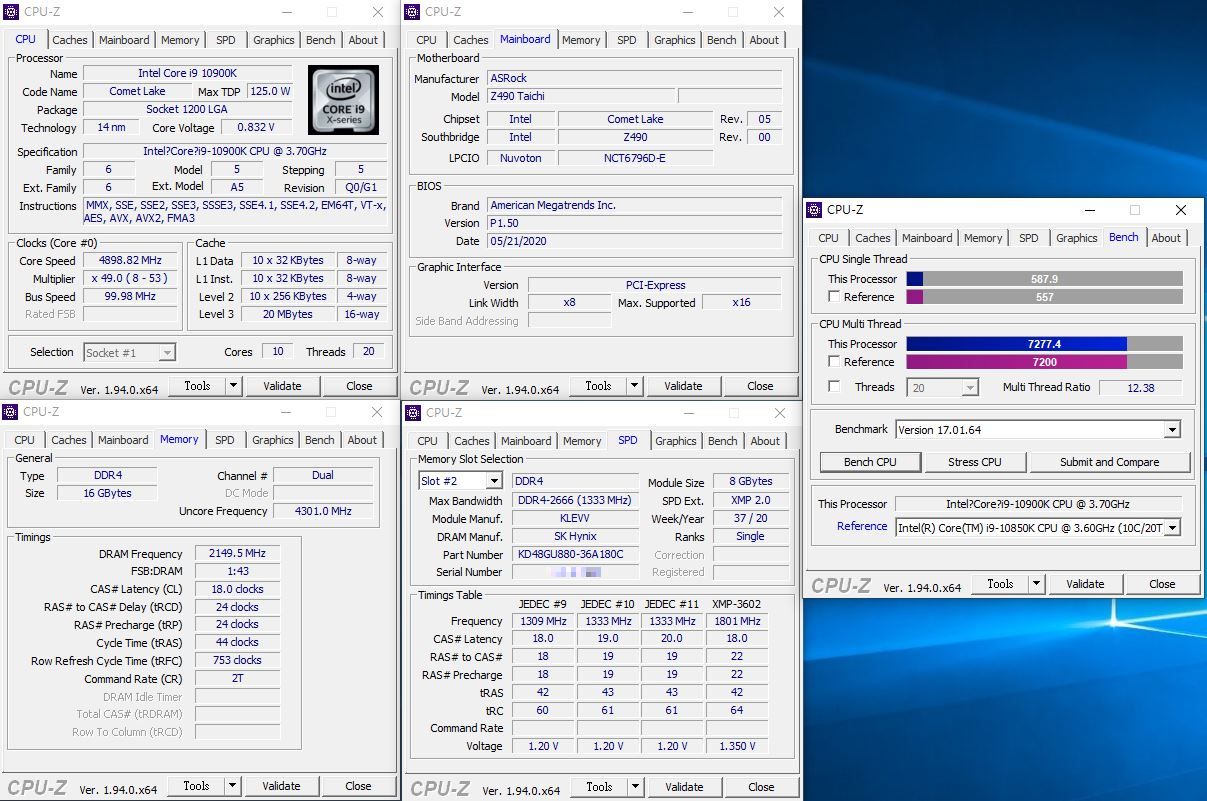Click the Multi Thread Ratio value 12.38

point(1140,387)
